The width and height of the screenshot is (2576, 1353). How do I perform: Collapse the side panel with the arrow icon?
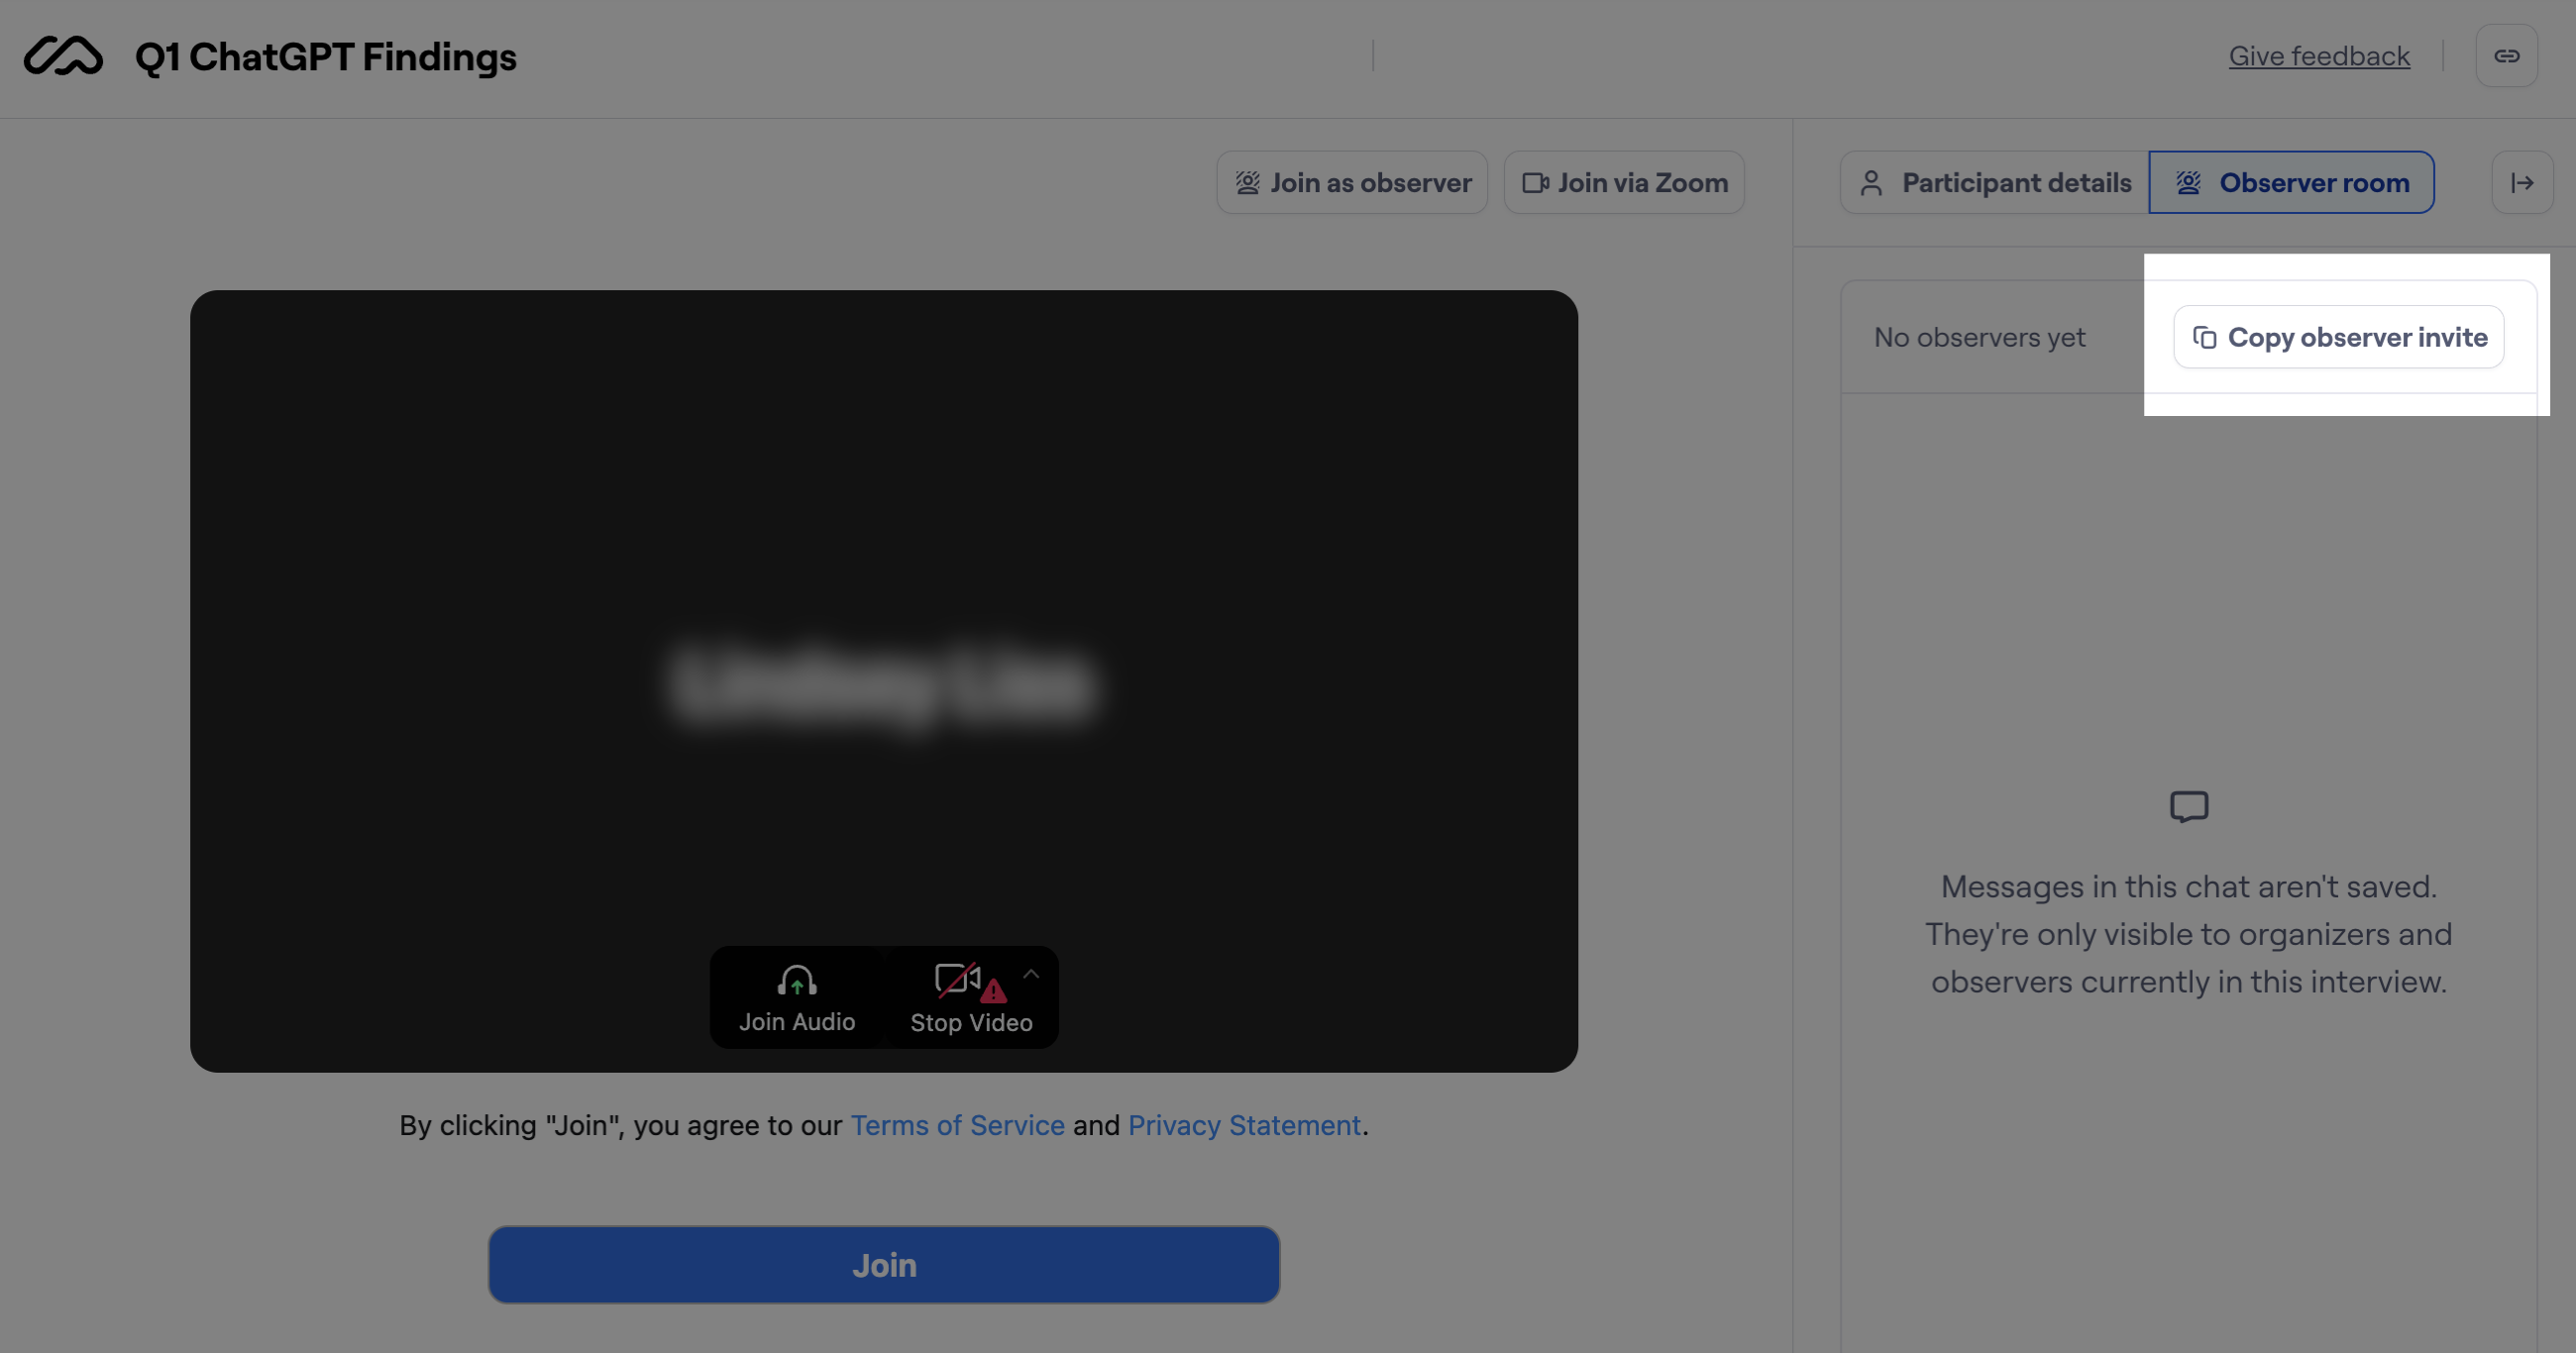point(2522,183)
